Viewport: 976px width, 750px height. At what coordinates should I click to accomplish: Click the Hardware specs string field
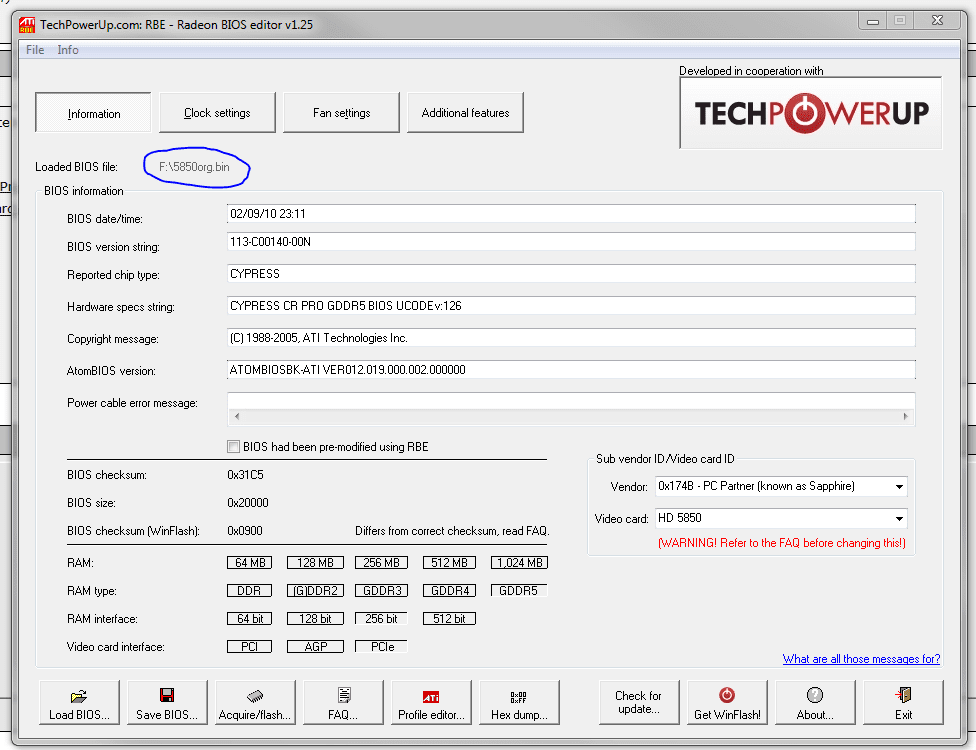point(571,306)
